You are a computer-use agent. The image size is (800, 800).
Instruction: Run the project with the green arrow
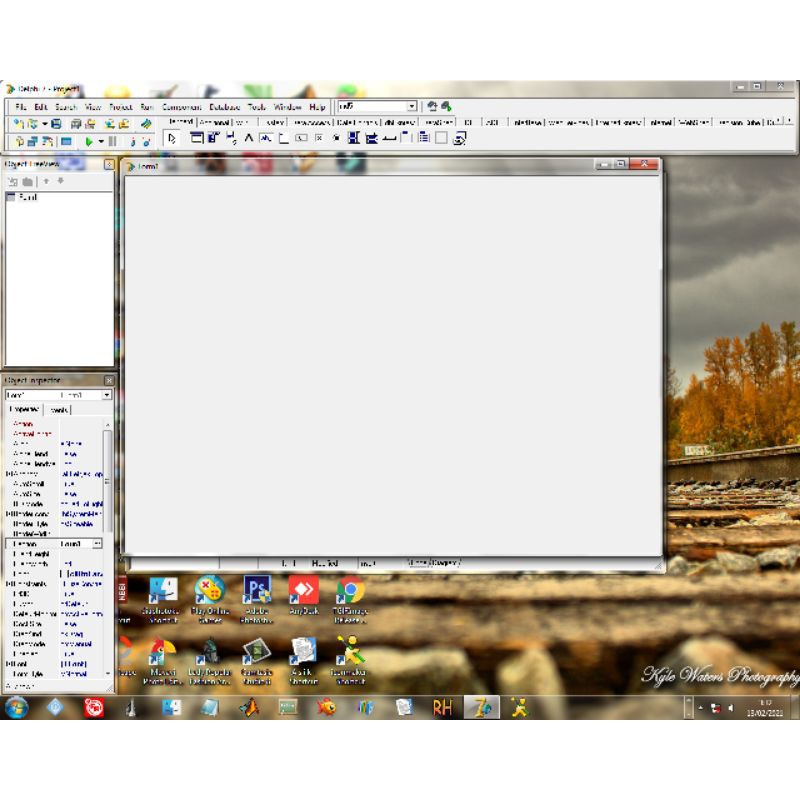(89, 141)
